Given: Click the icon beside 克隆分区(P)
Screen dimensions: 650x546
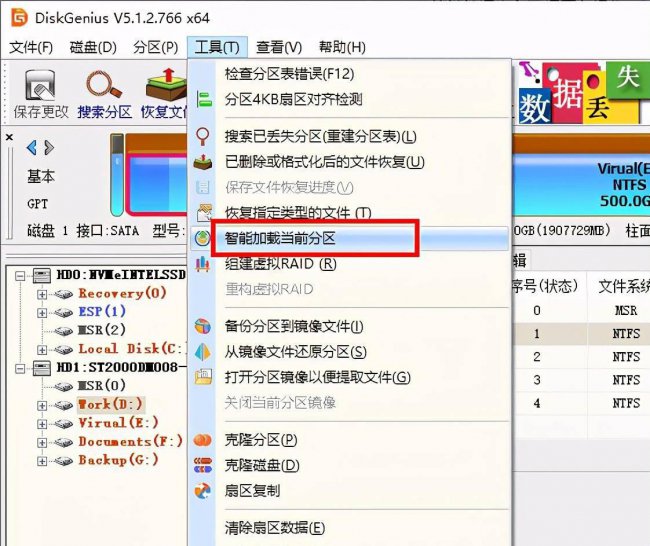Looking at the screenshot, I should [x=203, y=440].
